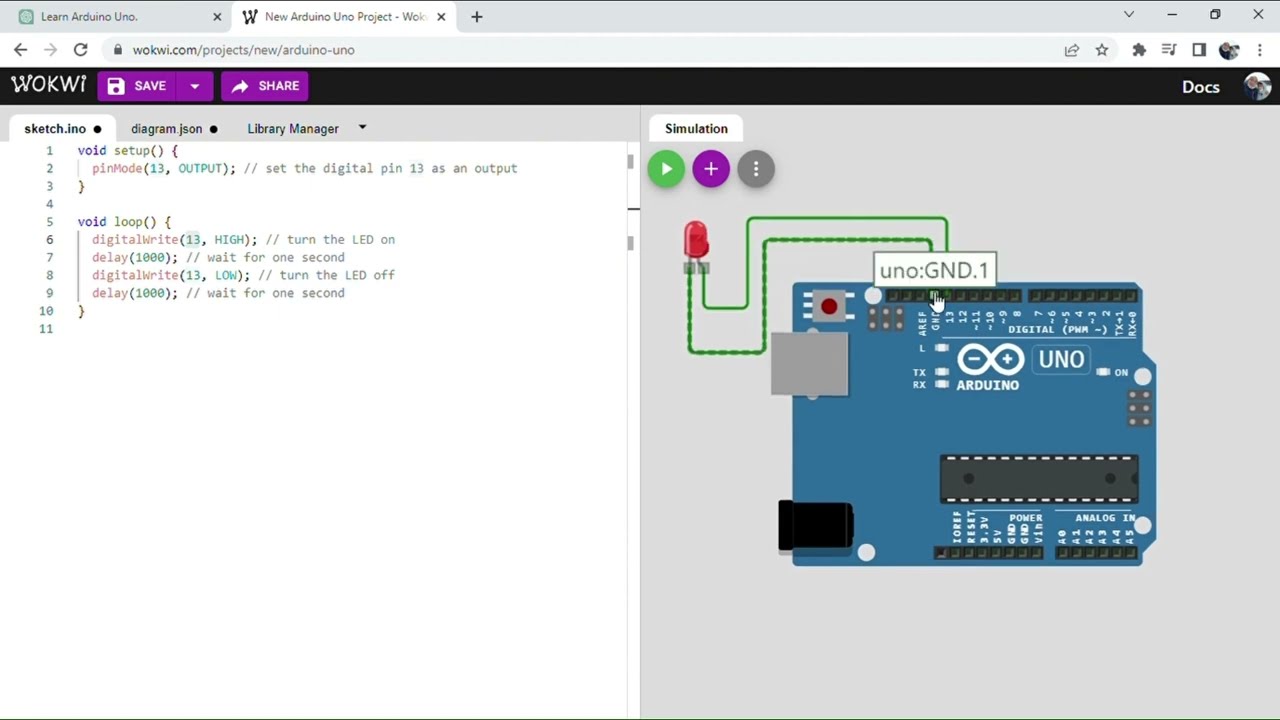Click the digitalWrite(13, LOW) line

coord(243,275)
